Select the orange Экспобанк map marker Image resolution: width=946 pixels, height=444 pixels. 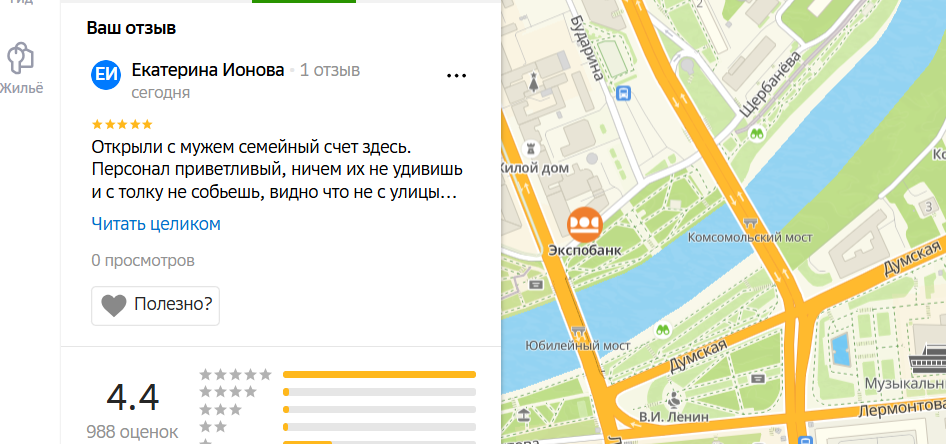point(585,224)
